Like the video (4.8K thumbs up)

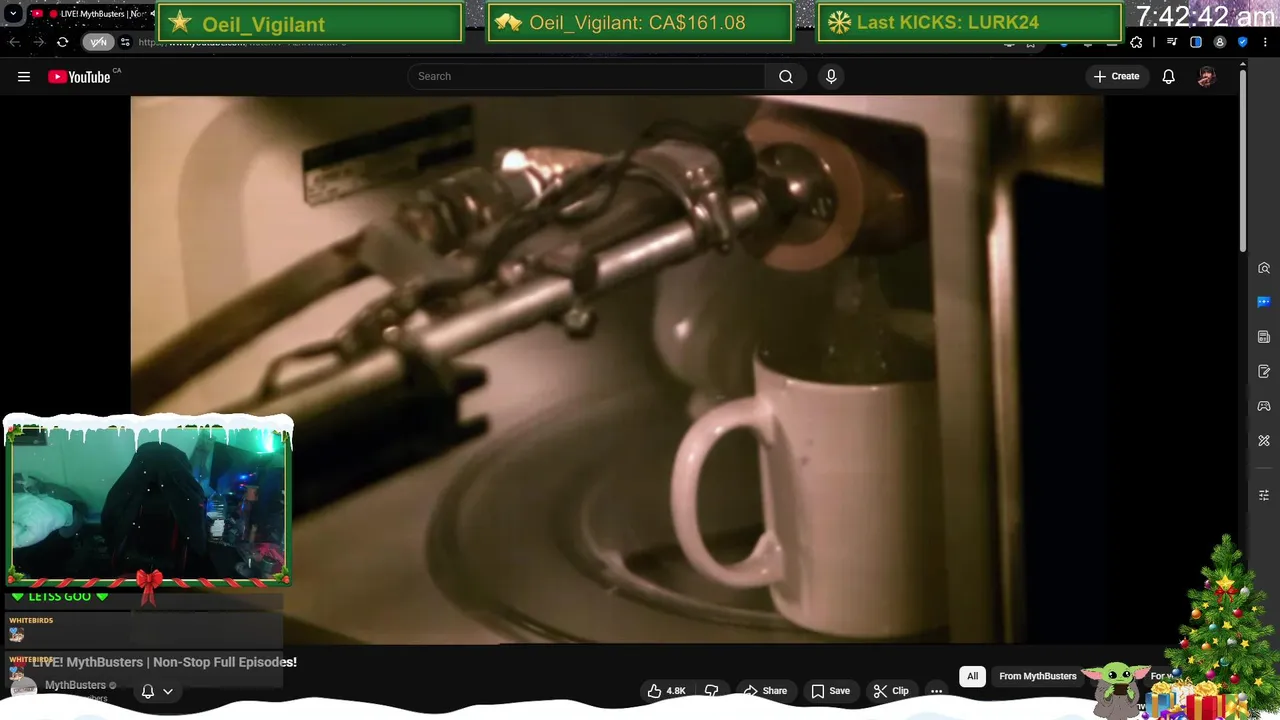[x=666, y=691]
